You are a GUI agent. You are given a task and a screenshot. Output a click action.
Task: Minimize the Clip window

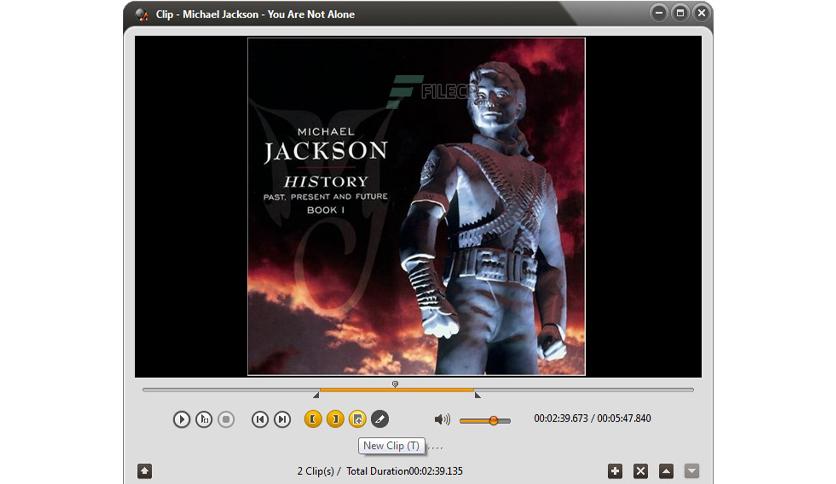(x=659, y=13)
